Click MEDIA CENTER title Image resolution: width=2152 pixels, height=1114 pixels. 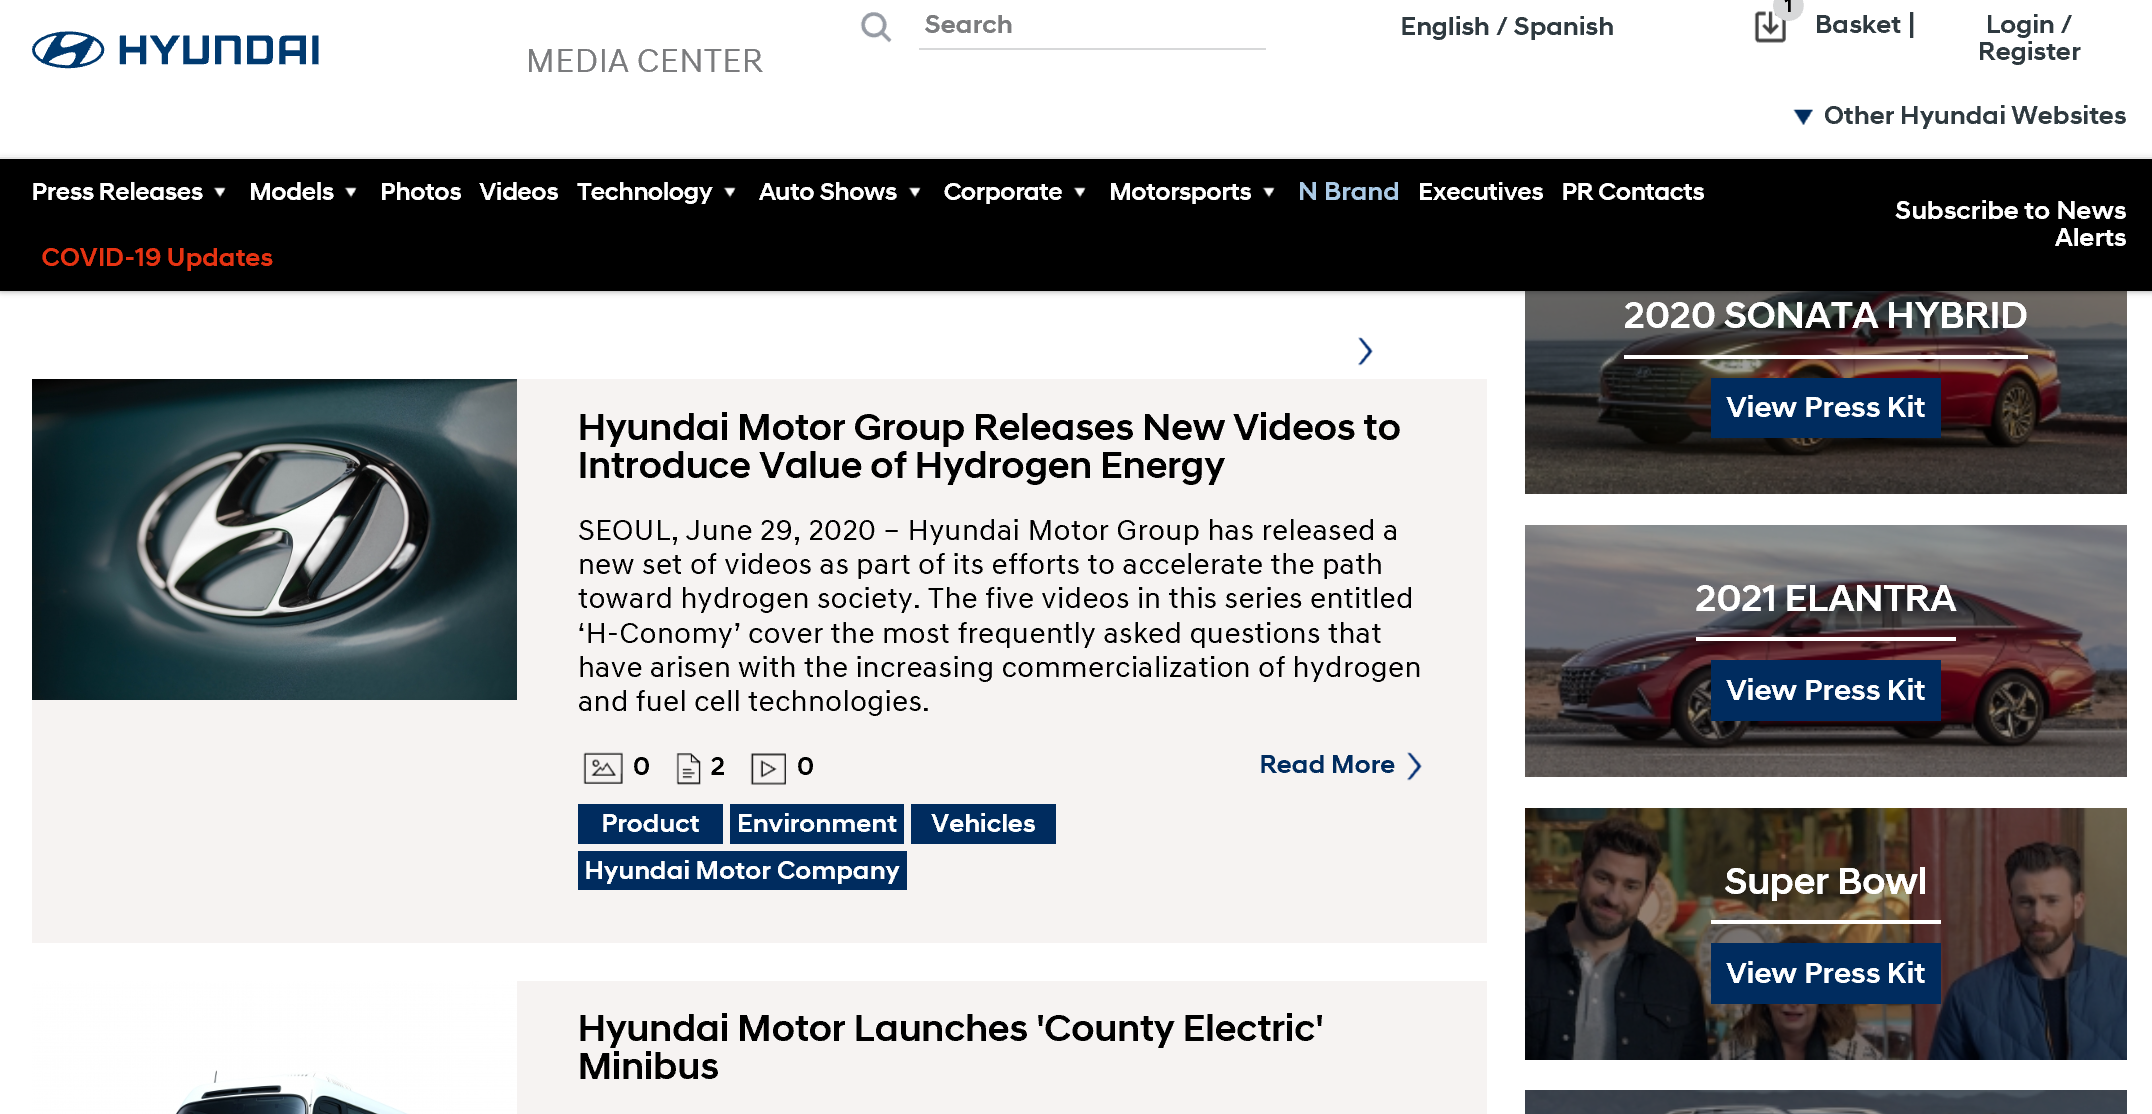click(645, 62)
